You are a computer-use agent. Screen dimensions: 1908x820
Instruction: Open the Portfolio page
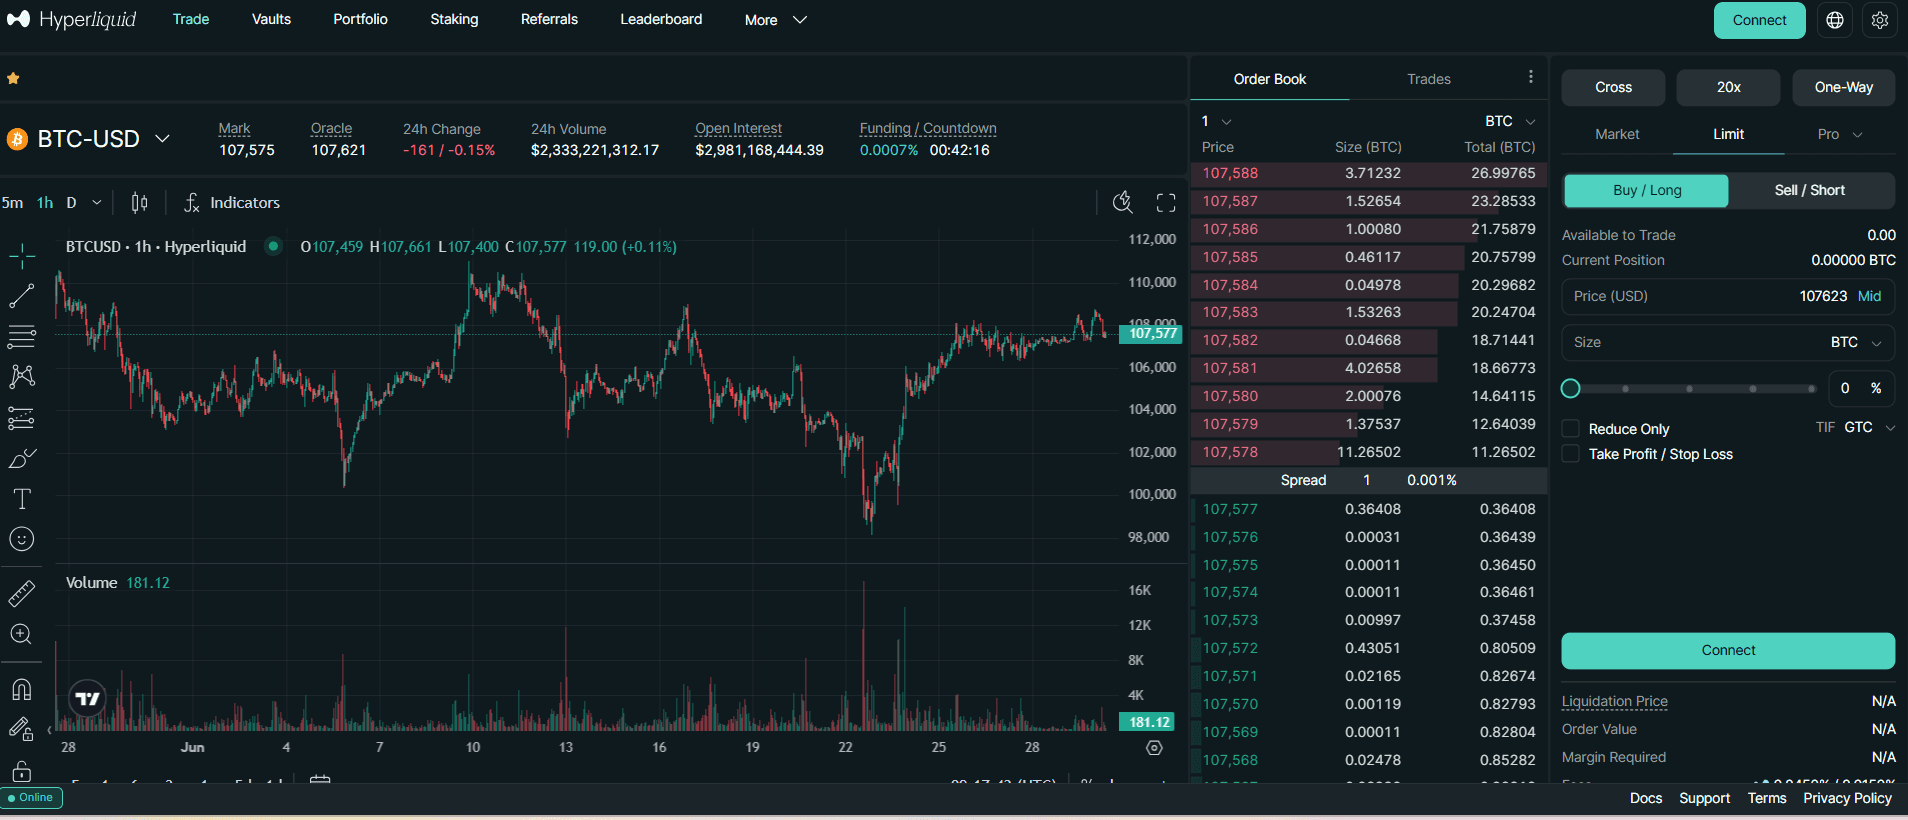pos(360,19)
